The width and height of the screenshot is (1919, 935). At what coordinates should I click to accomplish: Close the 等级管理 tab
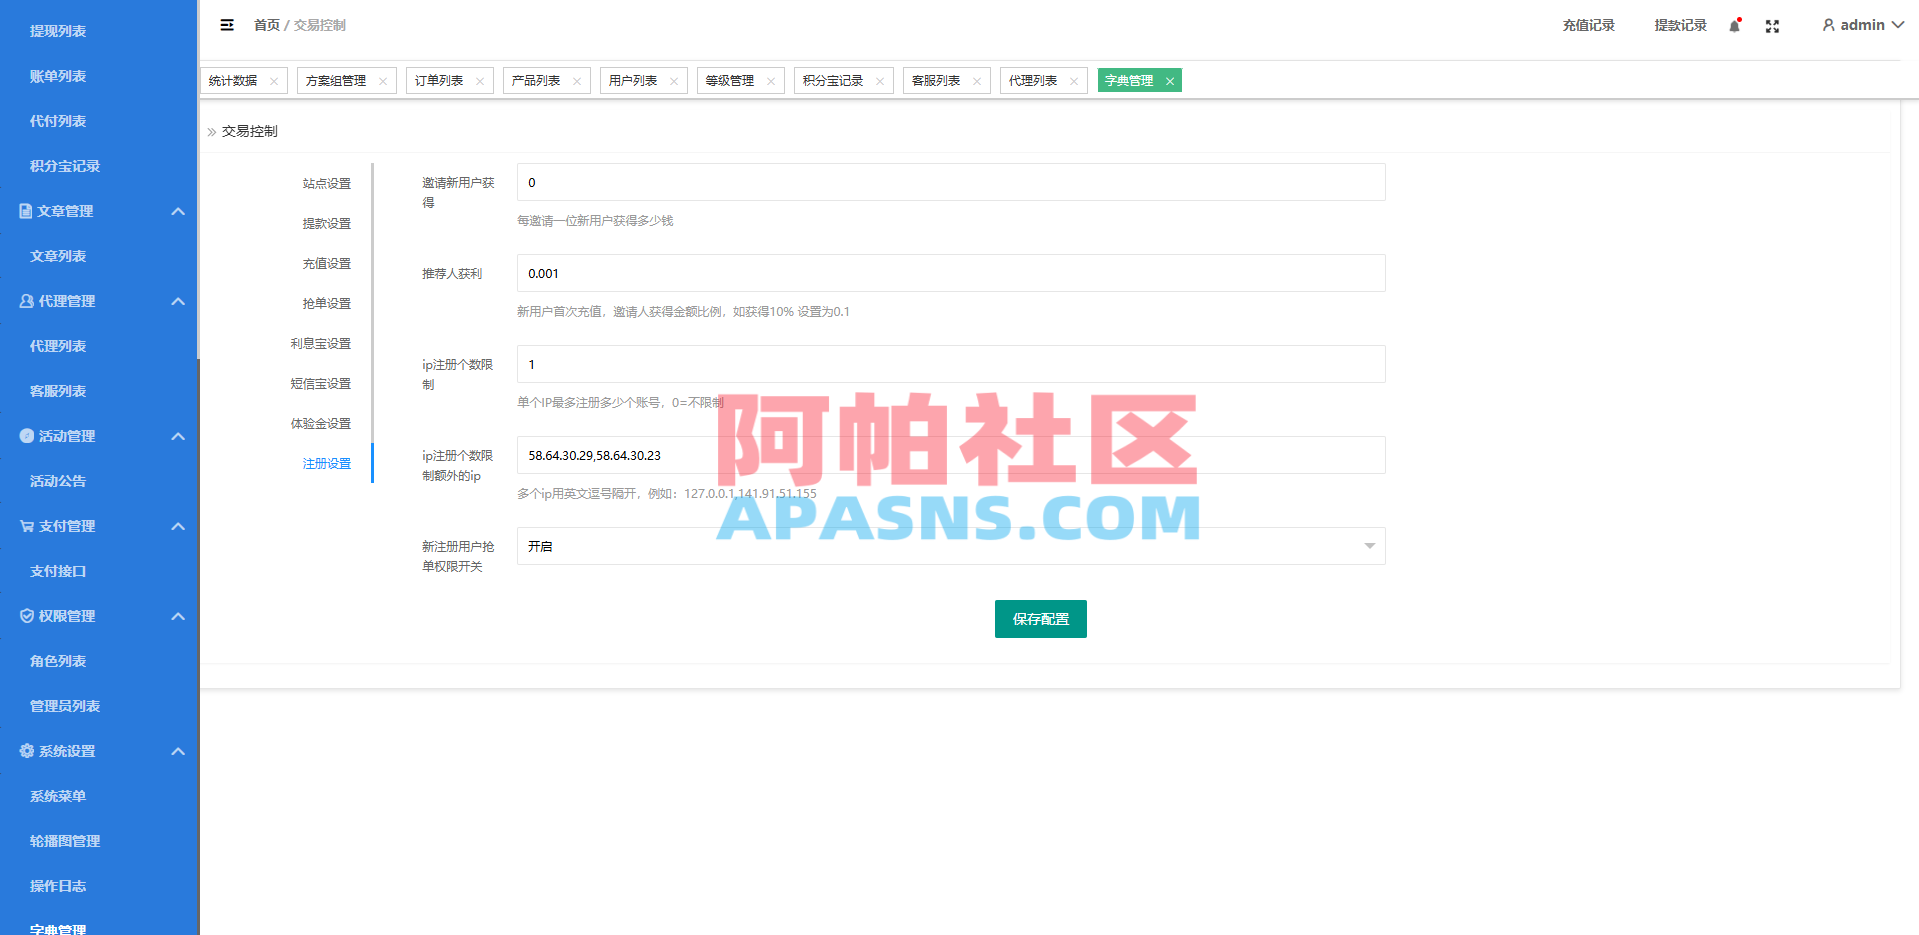point(771,81)
